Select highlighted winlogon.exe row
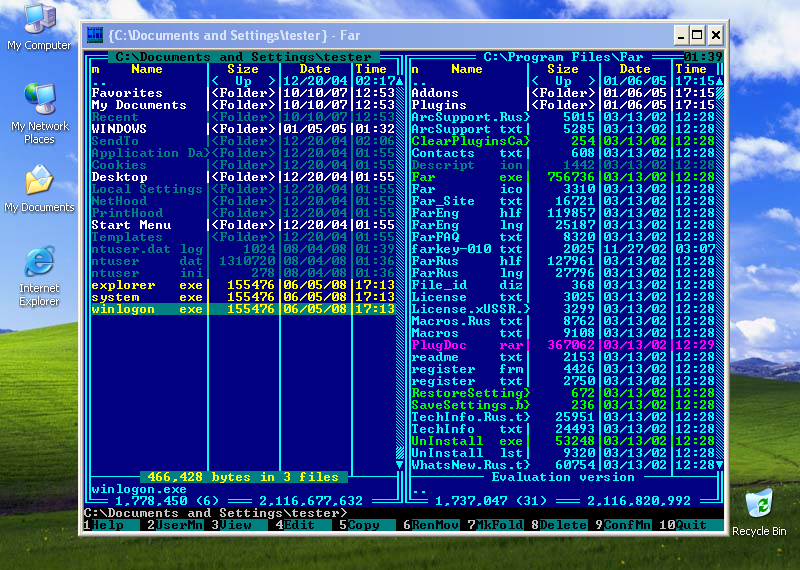 tap(243, 309)
